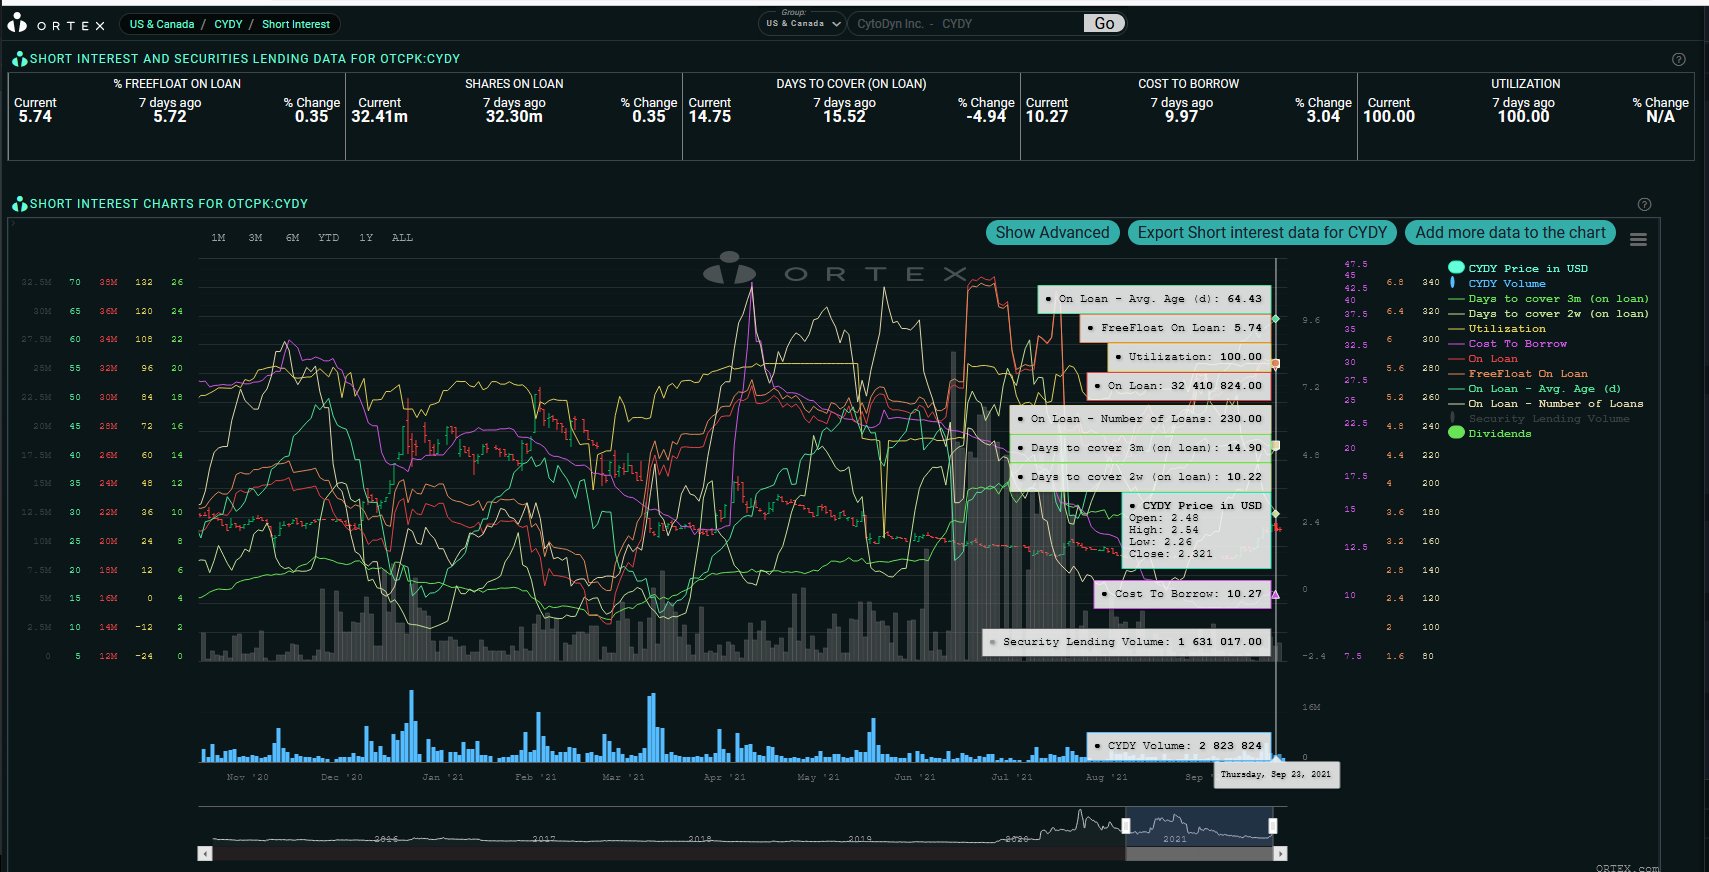Select the 6M time range
The image size is (1709, 872).
pyautogui.click(x=292, y=238)
